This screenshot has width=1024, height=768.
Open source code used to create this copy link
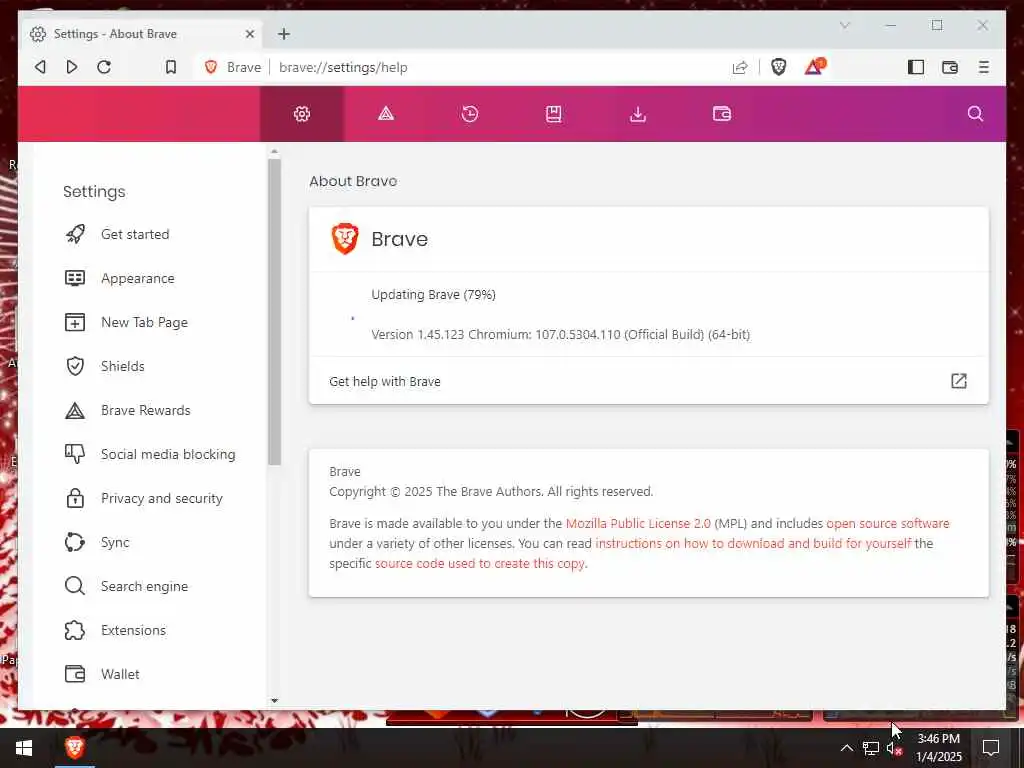[x=480, y=564]
